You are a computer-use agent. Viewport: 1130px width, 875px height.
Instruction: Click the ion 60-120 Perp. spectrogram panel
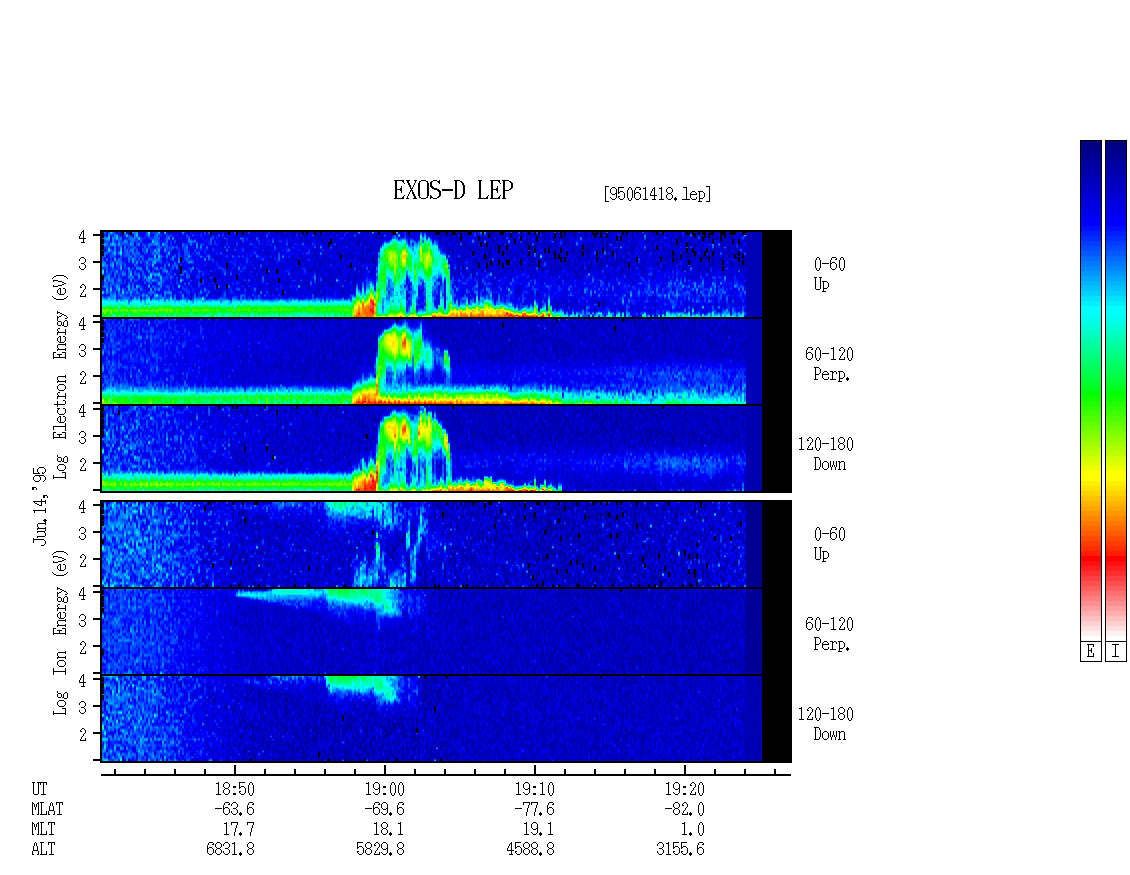coord(446,631)
